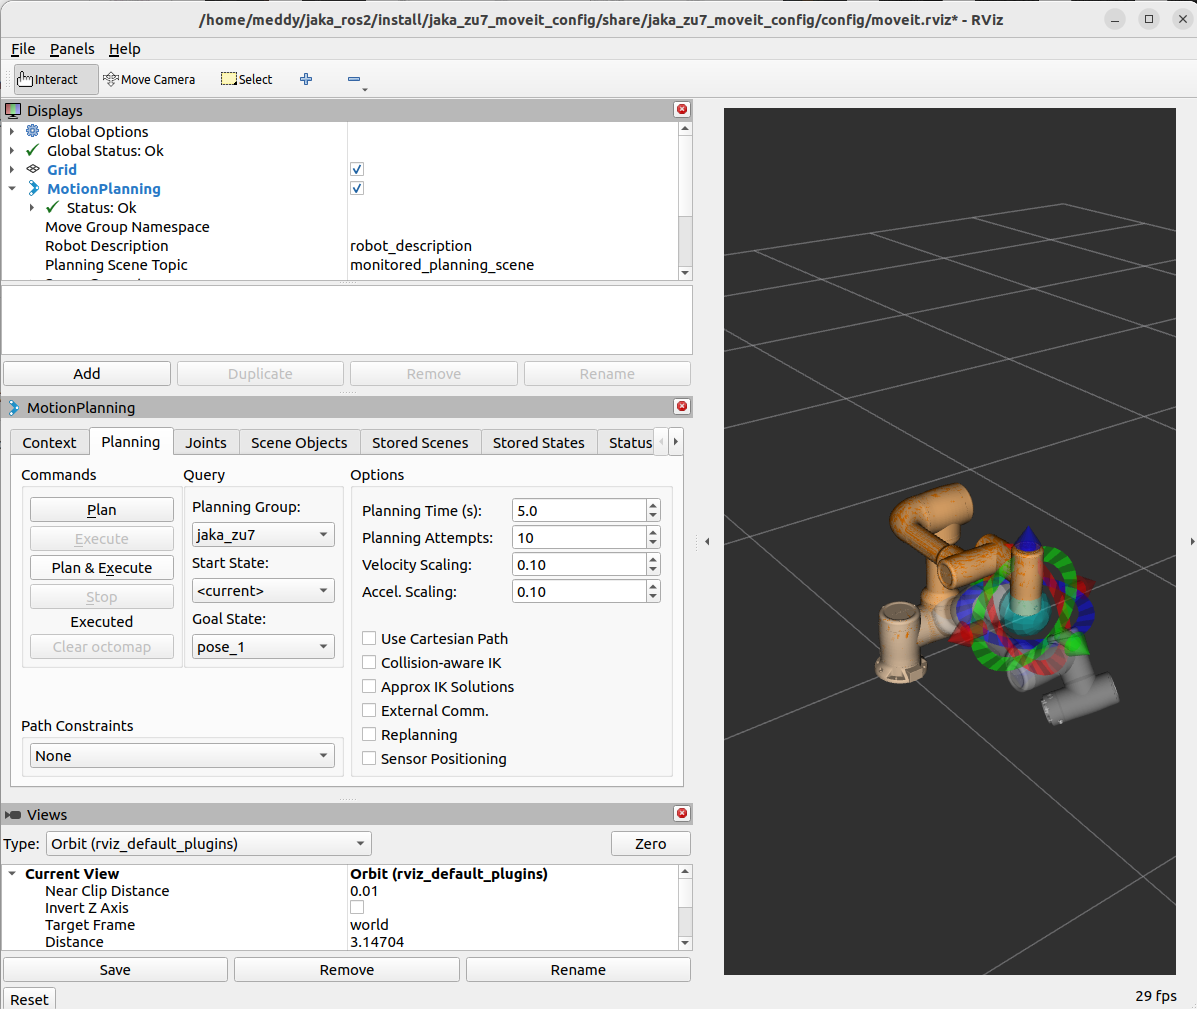The image size is (1197, 1009).
Task: Click the Grid display icon in Displays tree
Action: pyautogui.click(x=34, y=169)
